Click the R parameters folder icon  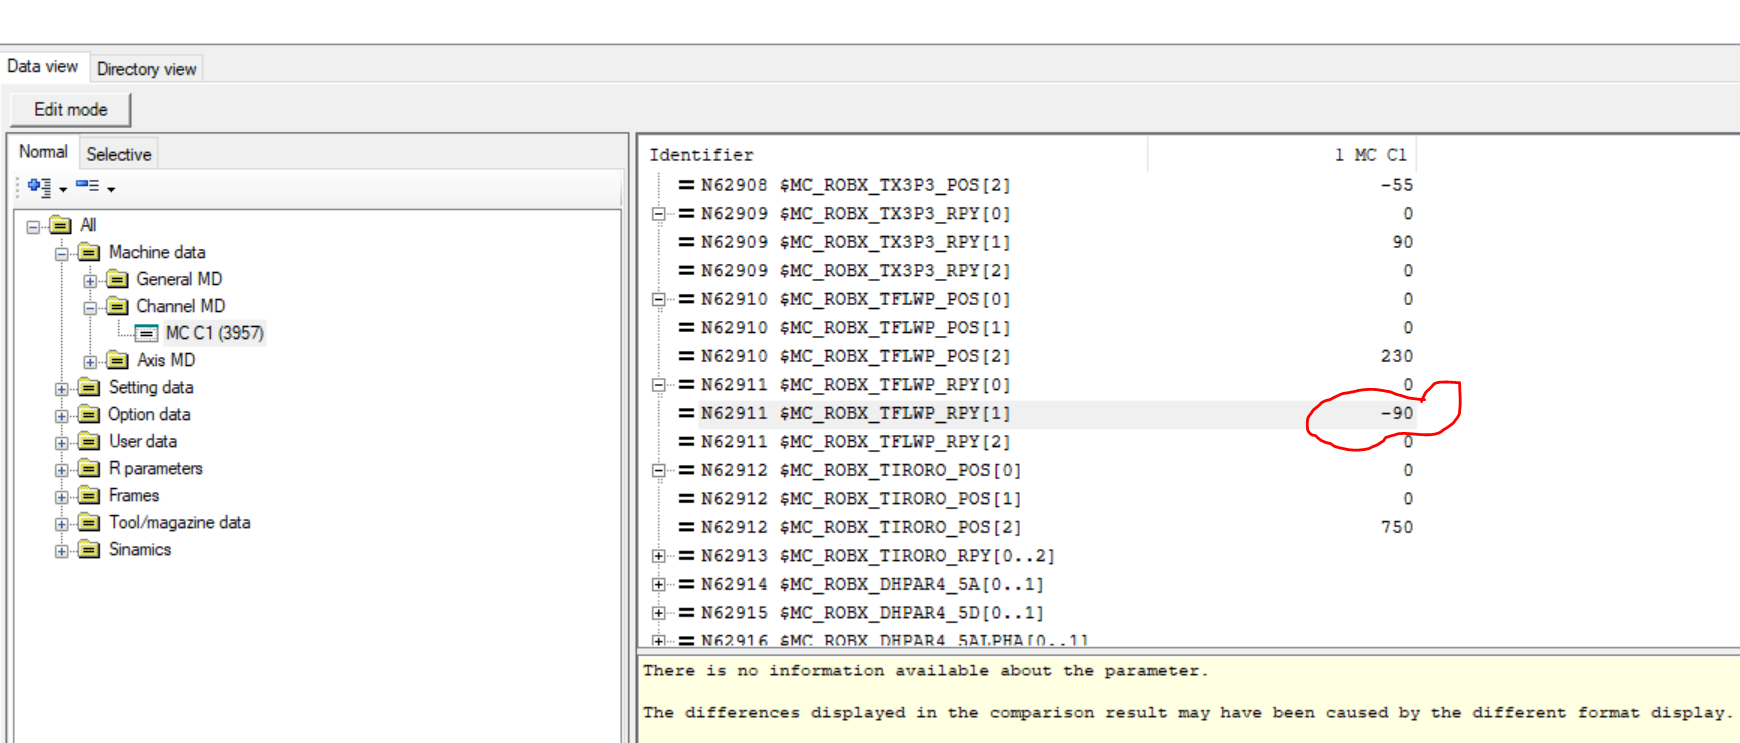click(x=89, y=469)
